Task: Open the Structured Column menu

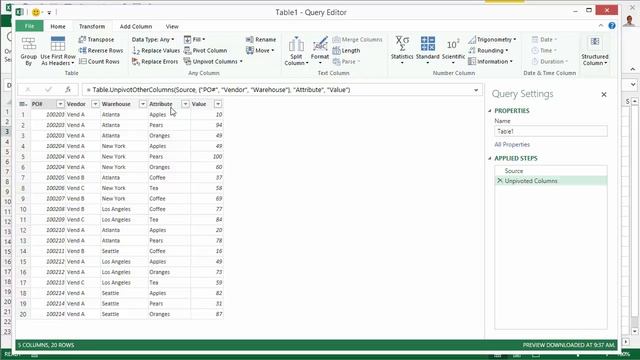Action: coord(595,50)
